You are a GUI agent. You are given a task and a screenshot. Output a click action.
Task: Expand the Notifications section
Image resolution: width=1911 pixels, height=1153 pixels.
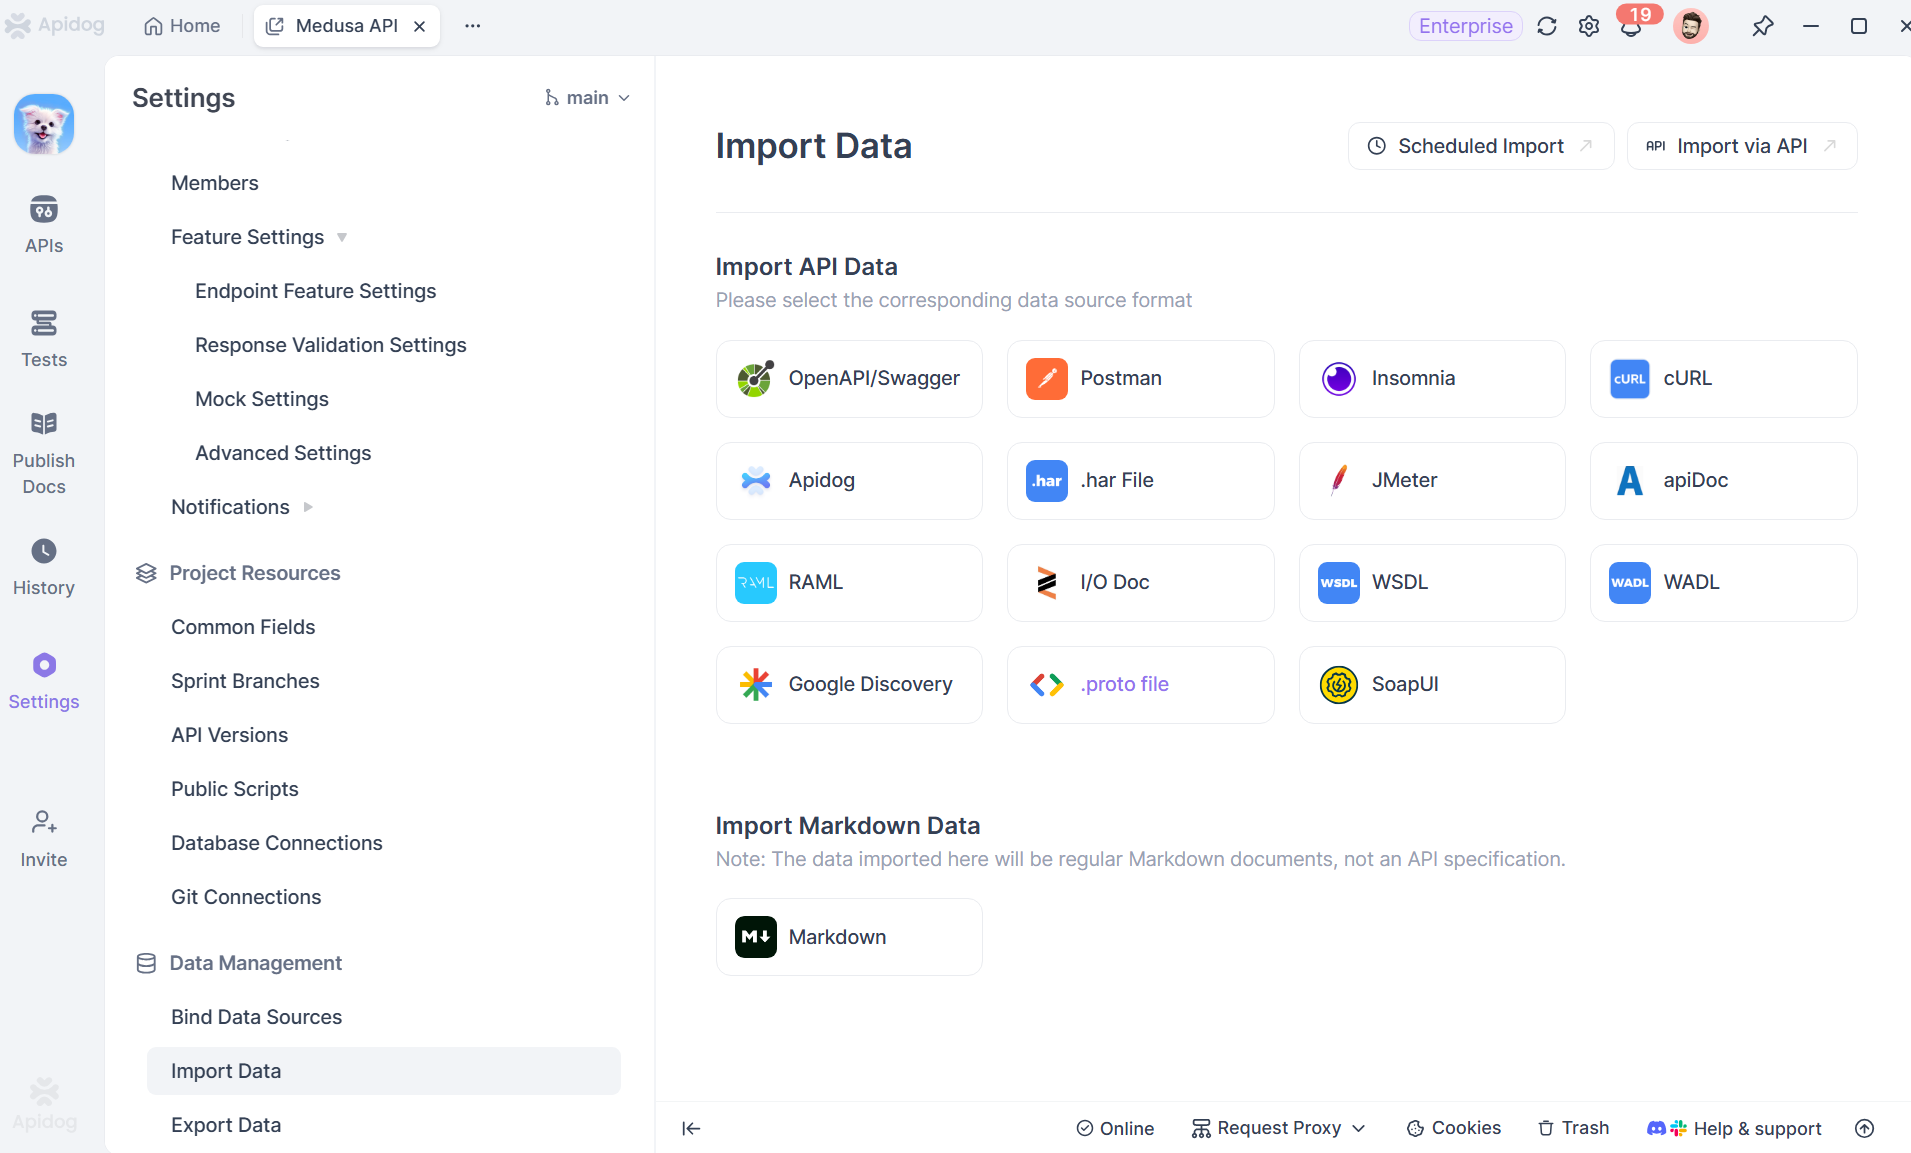coord(230,506)
